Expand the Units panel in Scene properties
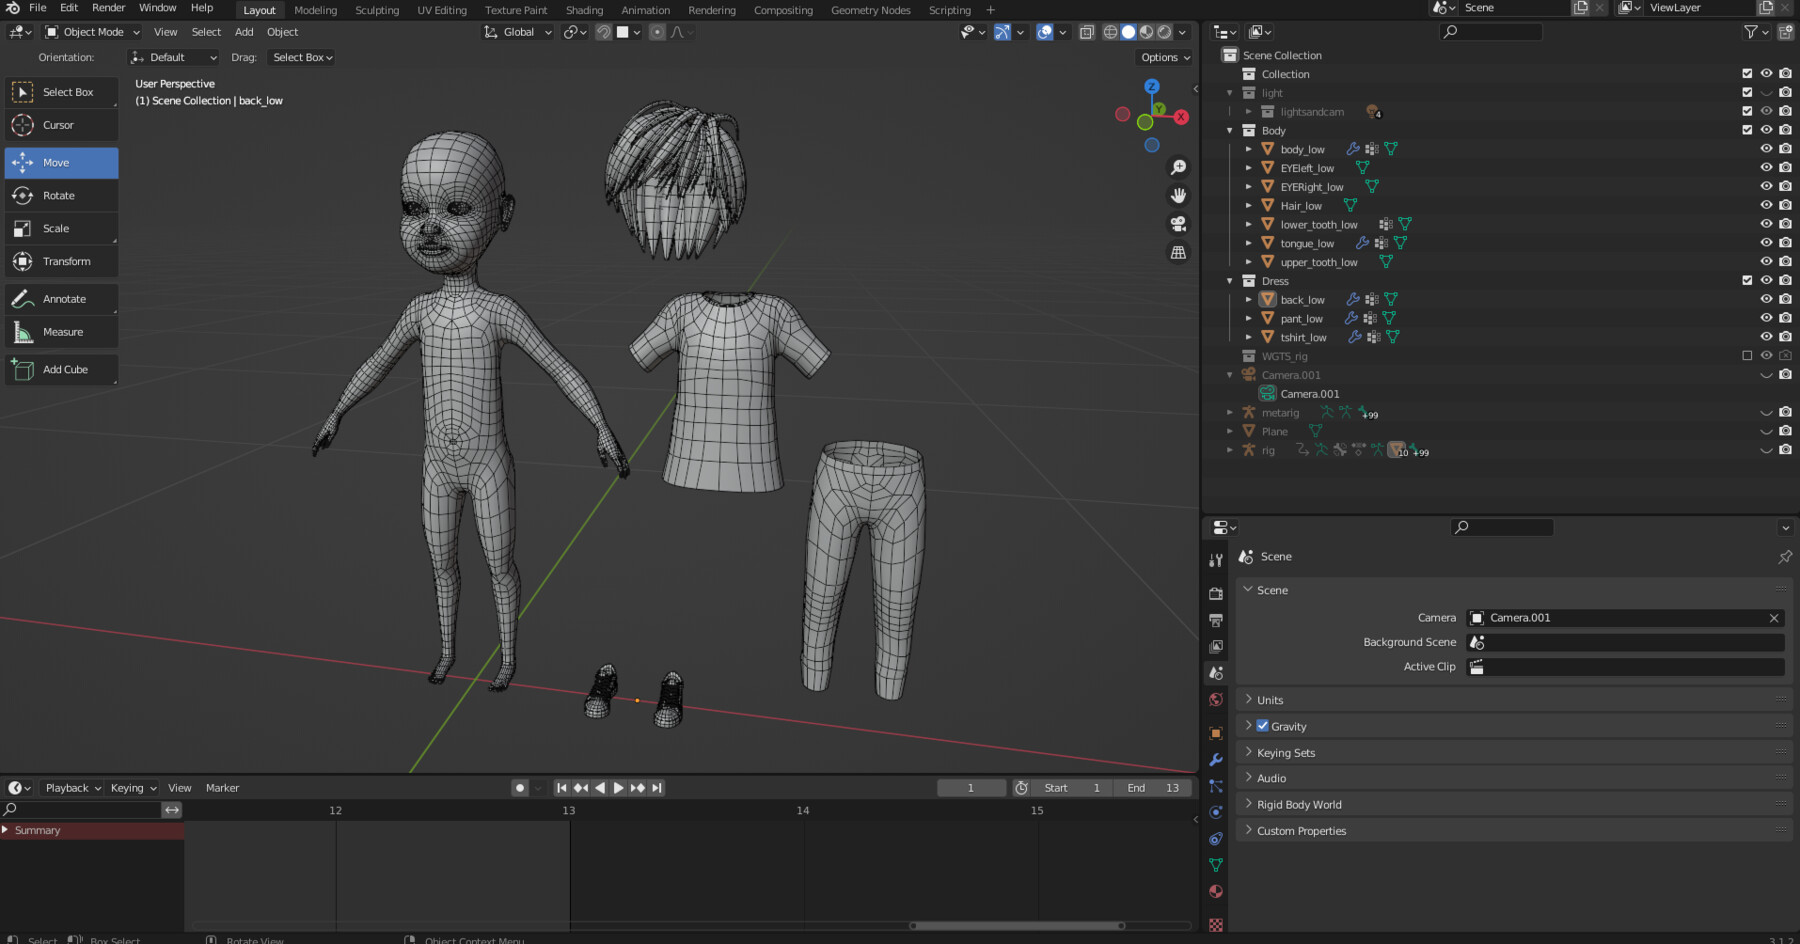This screenshot has width=1800, height=944. [1269, 699]
